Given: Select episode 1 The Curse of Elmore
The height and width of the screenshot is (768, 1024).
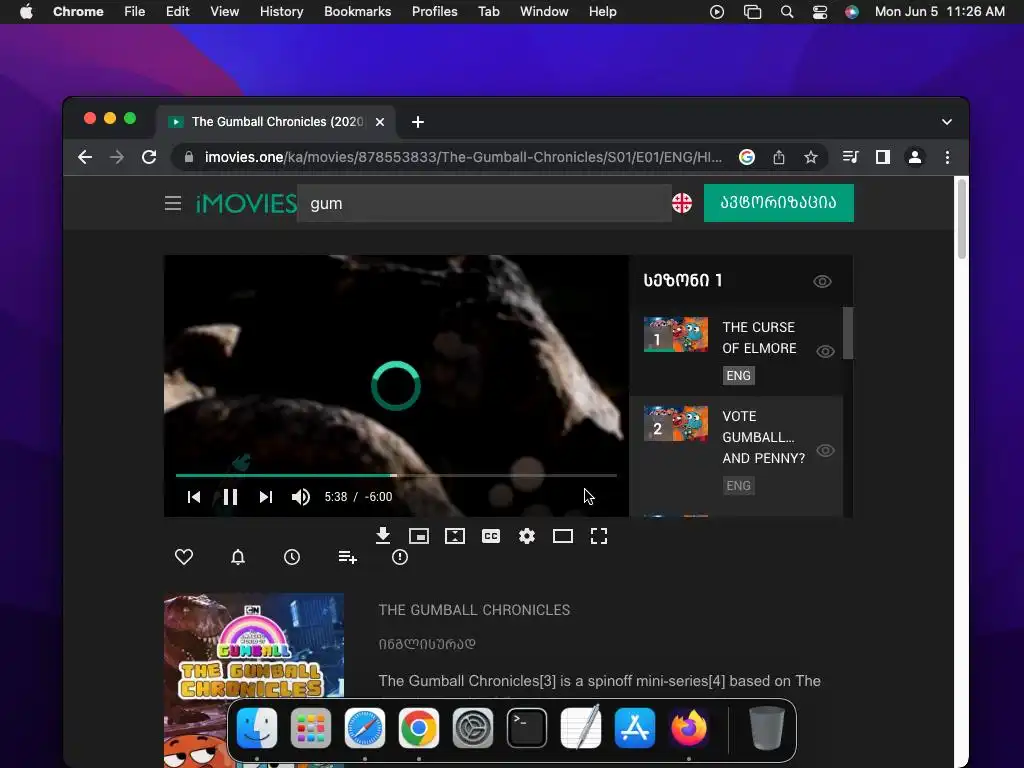Looking at the screenshot, I should point(736,351).
